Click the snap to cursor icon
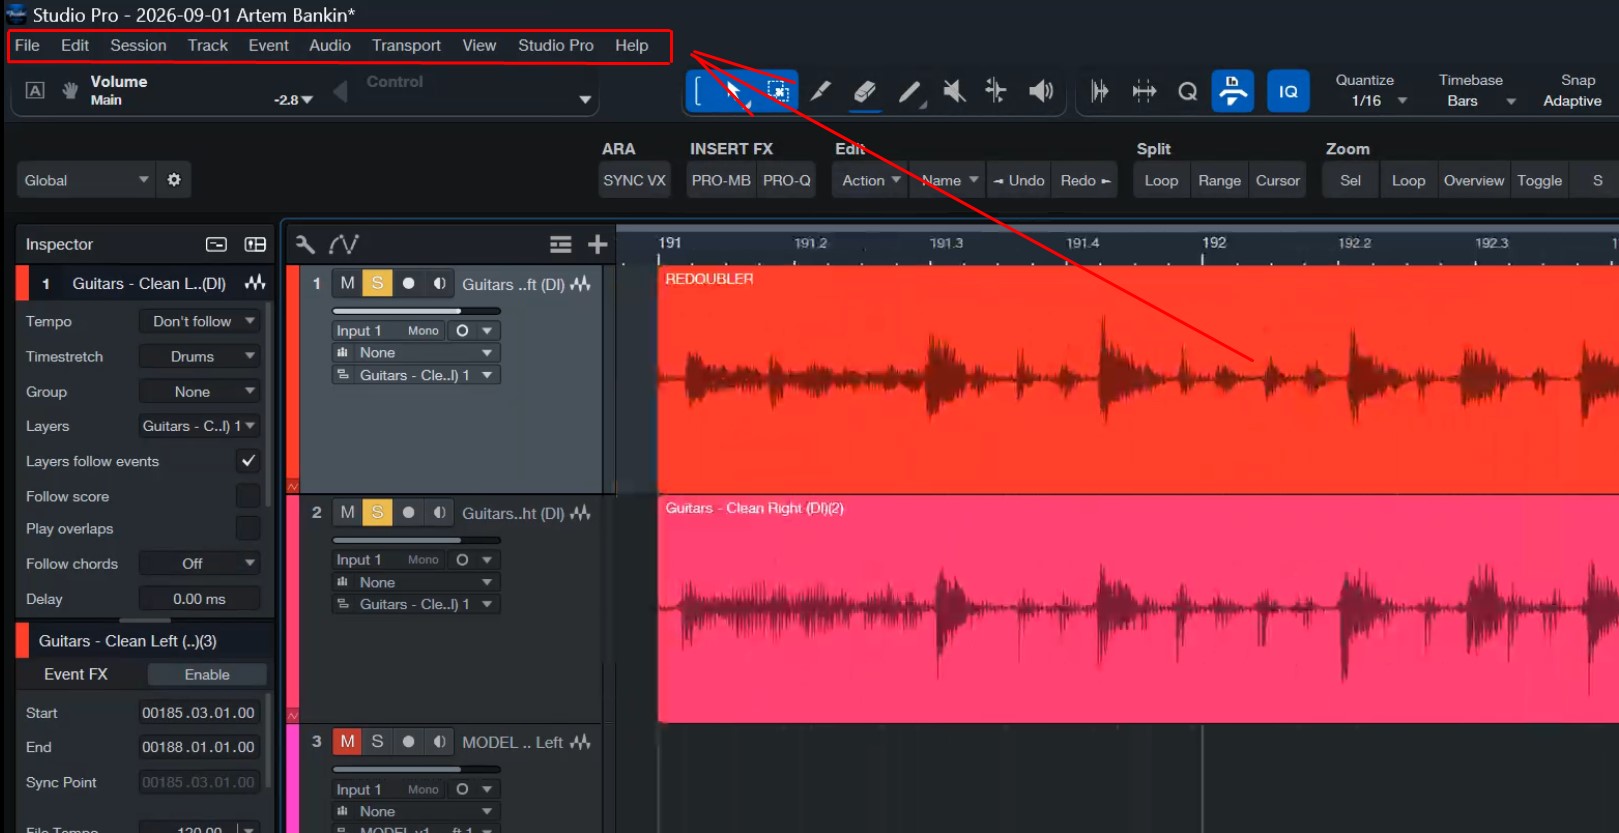 1099,91
